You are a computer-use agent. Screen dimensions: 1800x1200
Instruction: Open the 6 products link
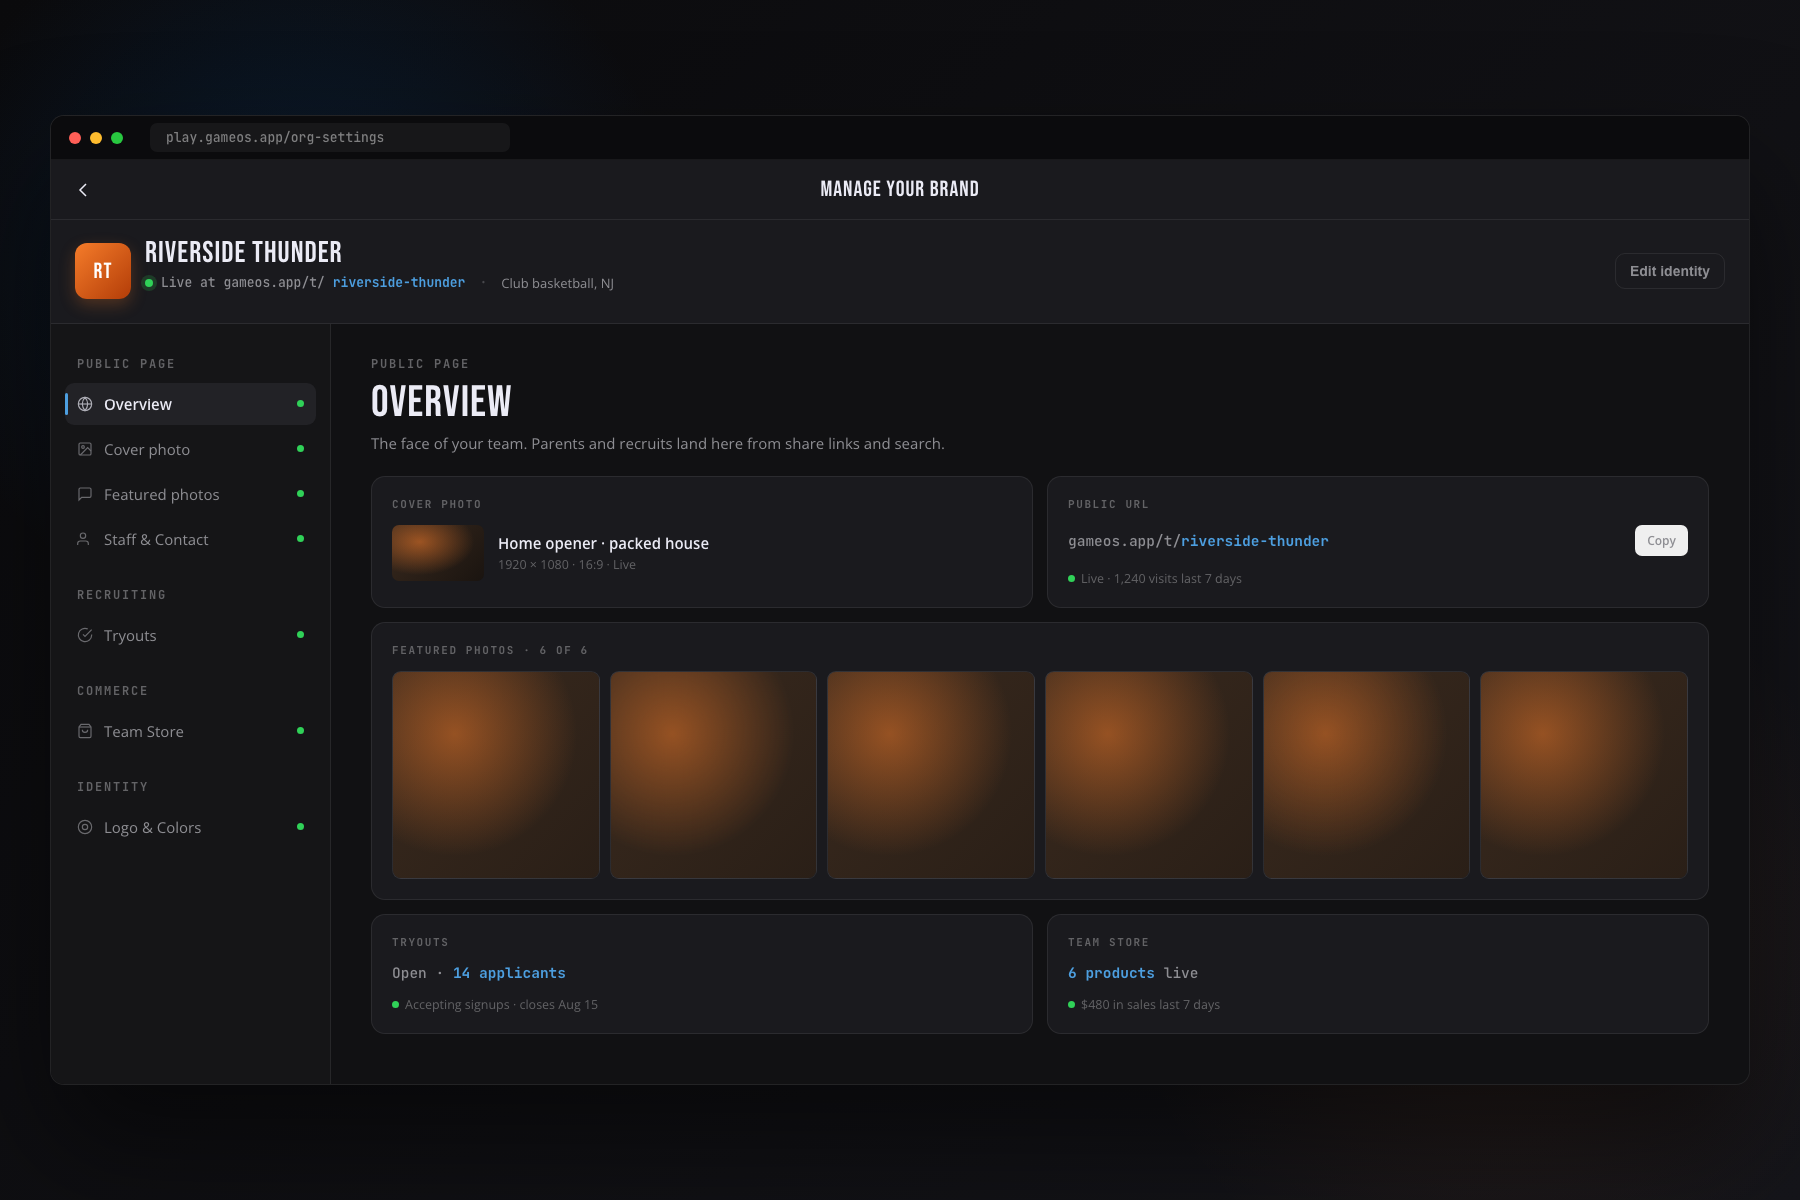[x=1111, y=973]
